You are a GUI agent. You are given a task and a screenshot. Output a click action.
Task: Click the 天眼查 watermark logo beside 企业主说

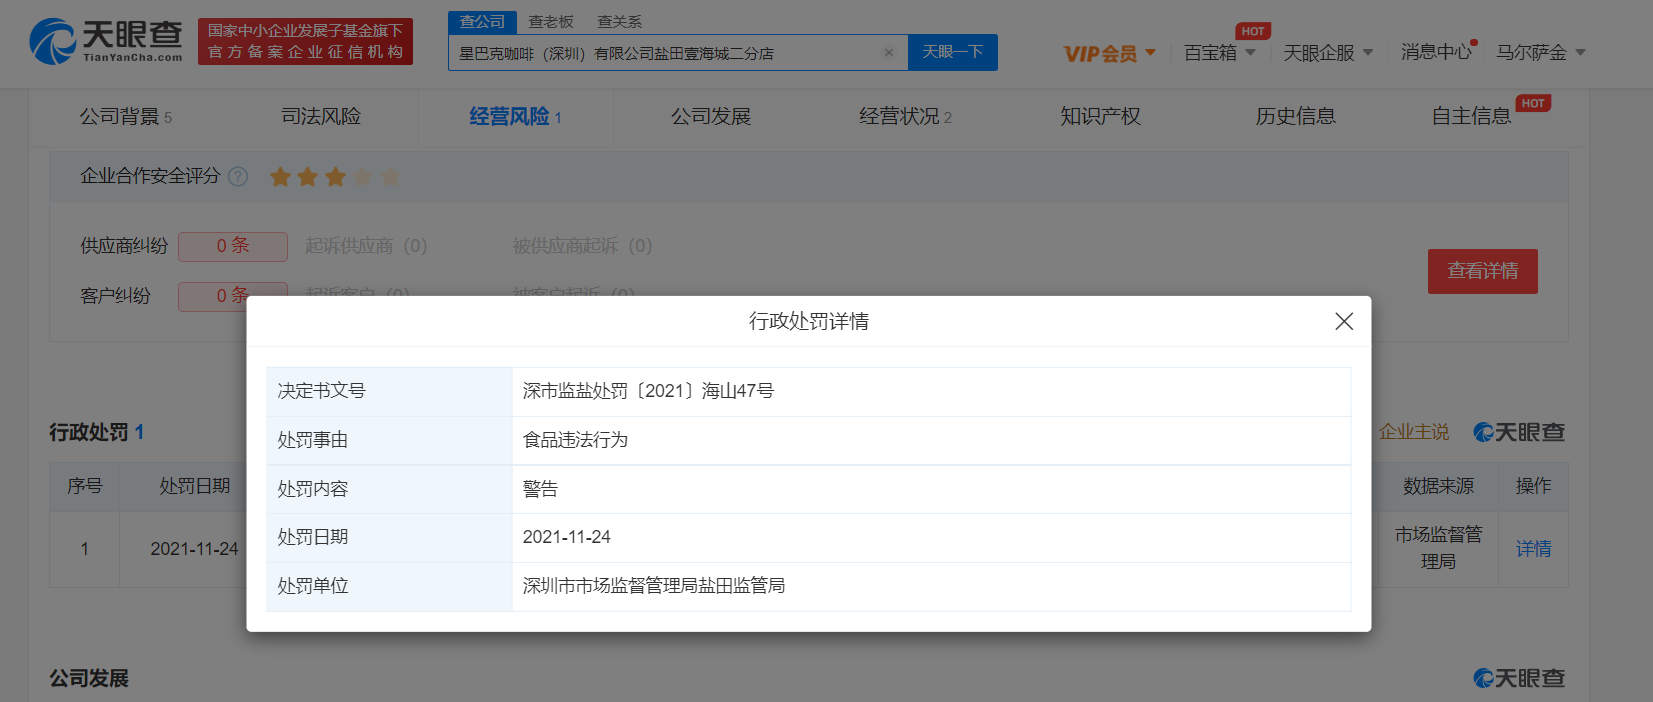coord(1519,432)
